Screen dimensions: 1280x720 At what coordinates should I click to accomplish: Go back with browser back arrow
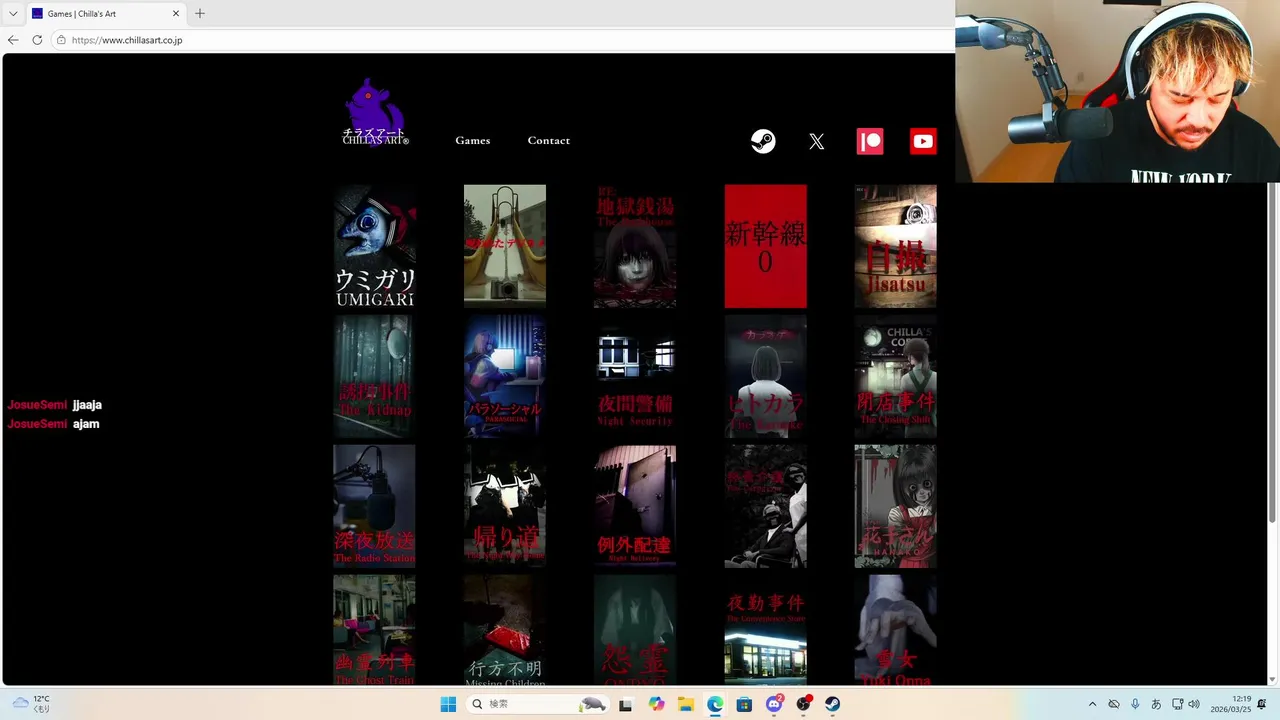[x=13, y=40]
